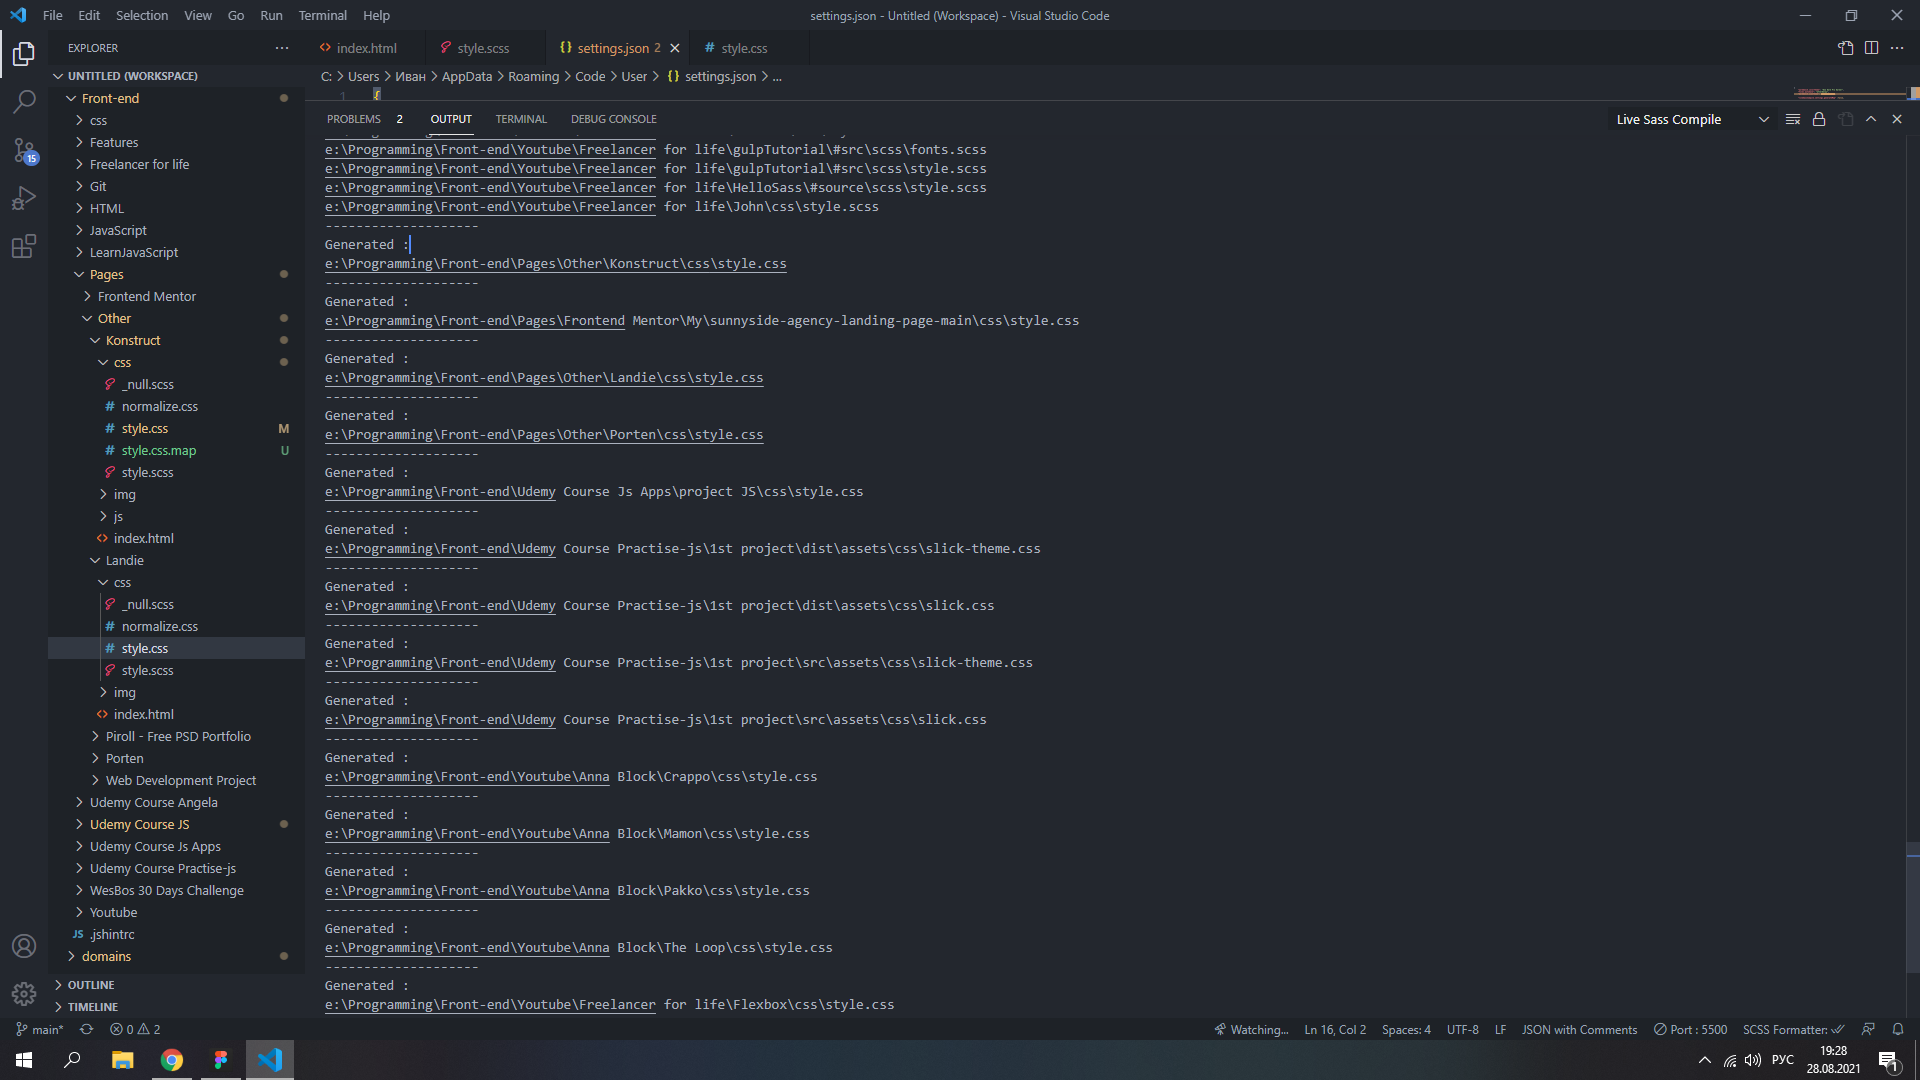1920x1080 pixels.
Task: Open taskbar Search magnifier
Action: coord(73,1060)
